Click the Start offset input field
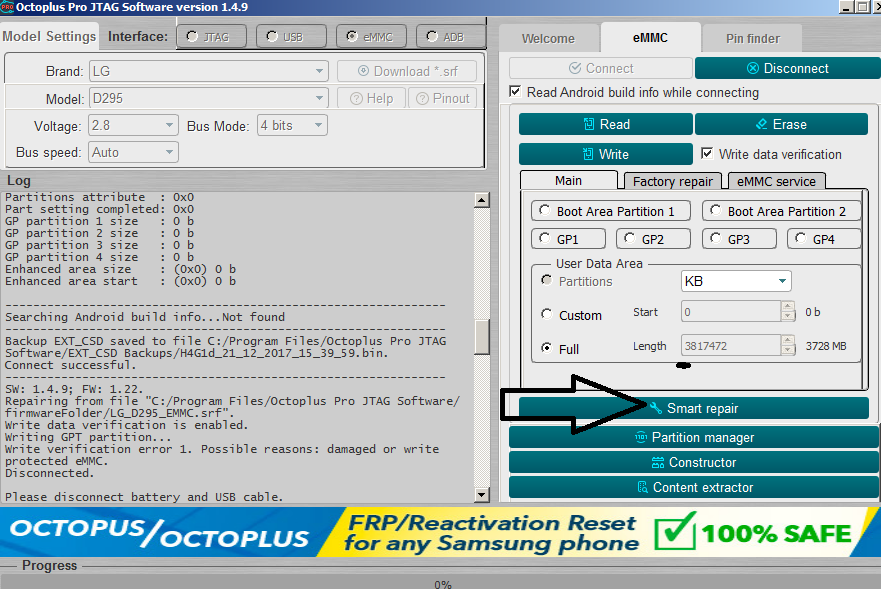Image resolution: width=881 pixels, height=589 pixels. [731, 311]
